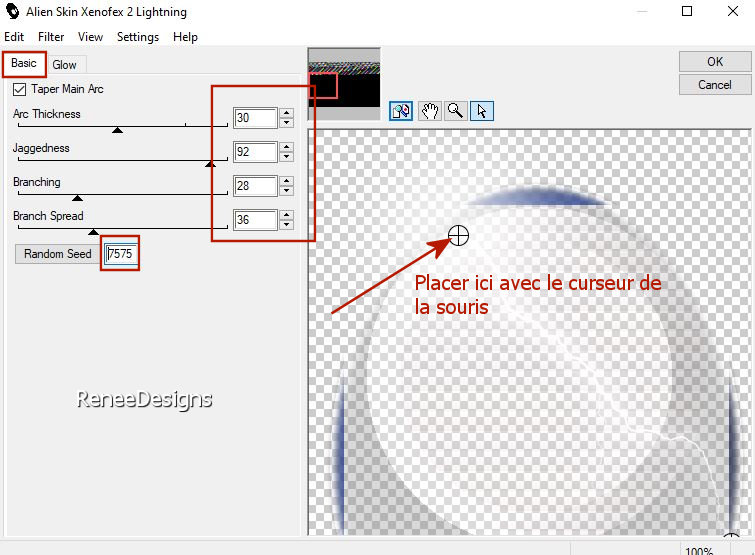This screenshot has height=555, width=755.
Task: Click the lightning start point crosshair
Action: (458, 235)
